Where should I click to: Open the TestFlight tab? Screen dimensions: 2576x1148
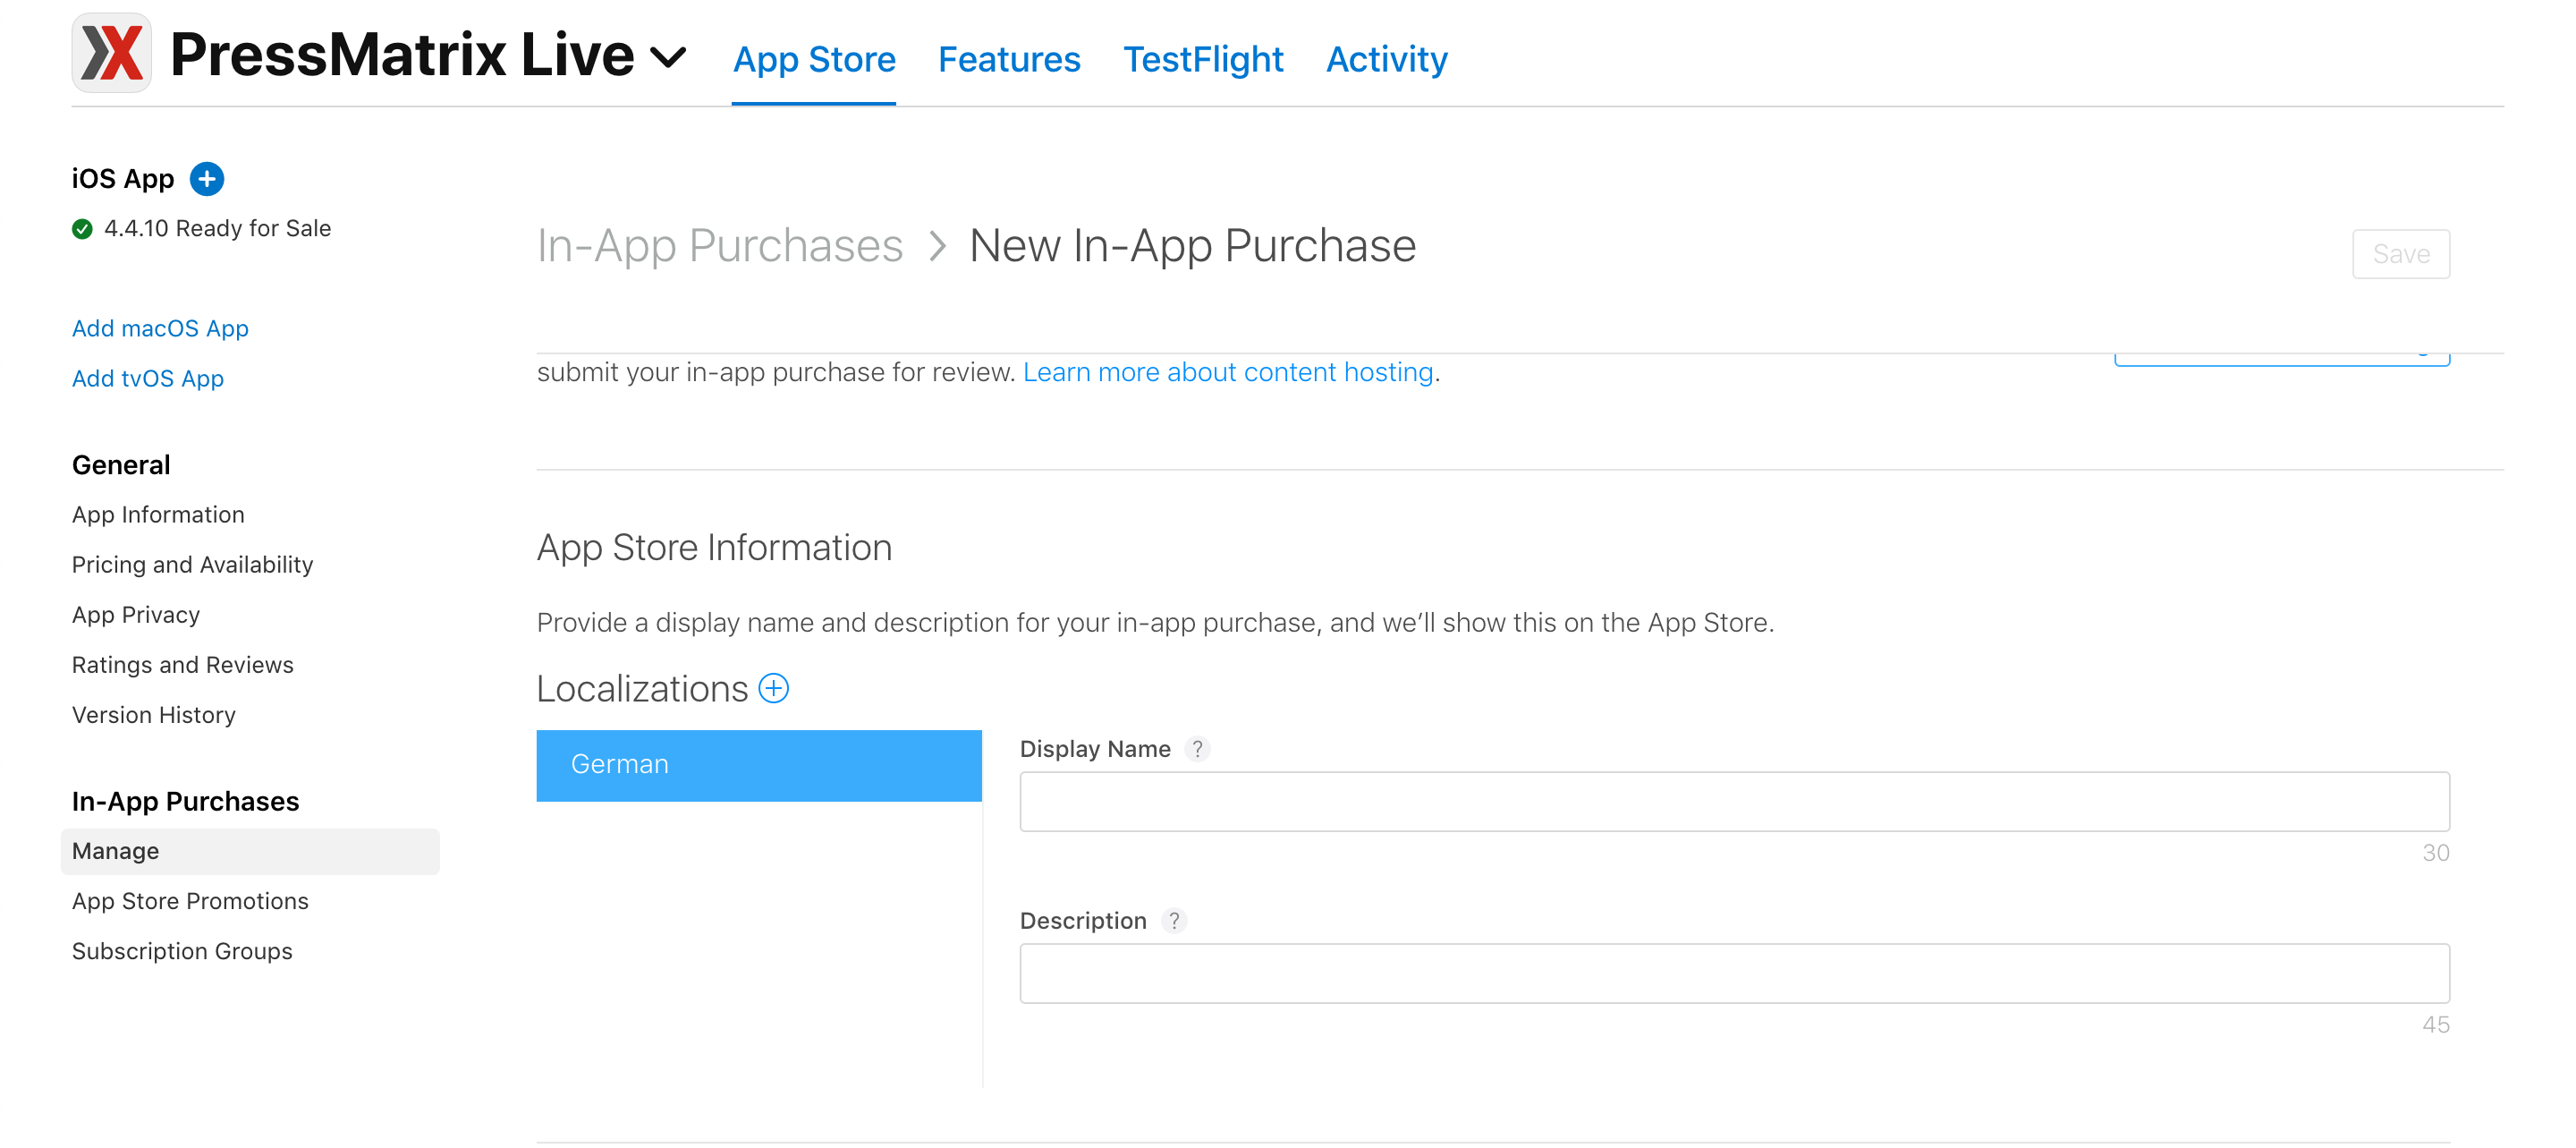[1203, 59]
